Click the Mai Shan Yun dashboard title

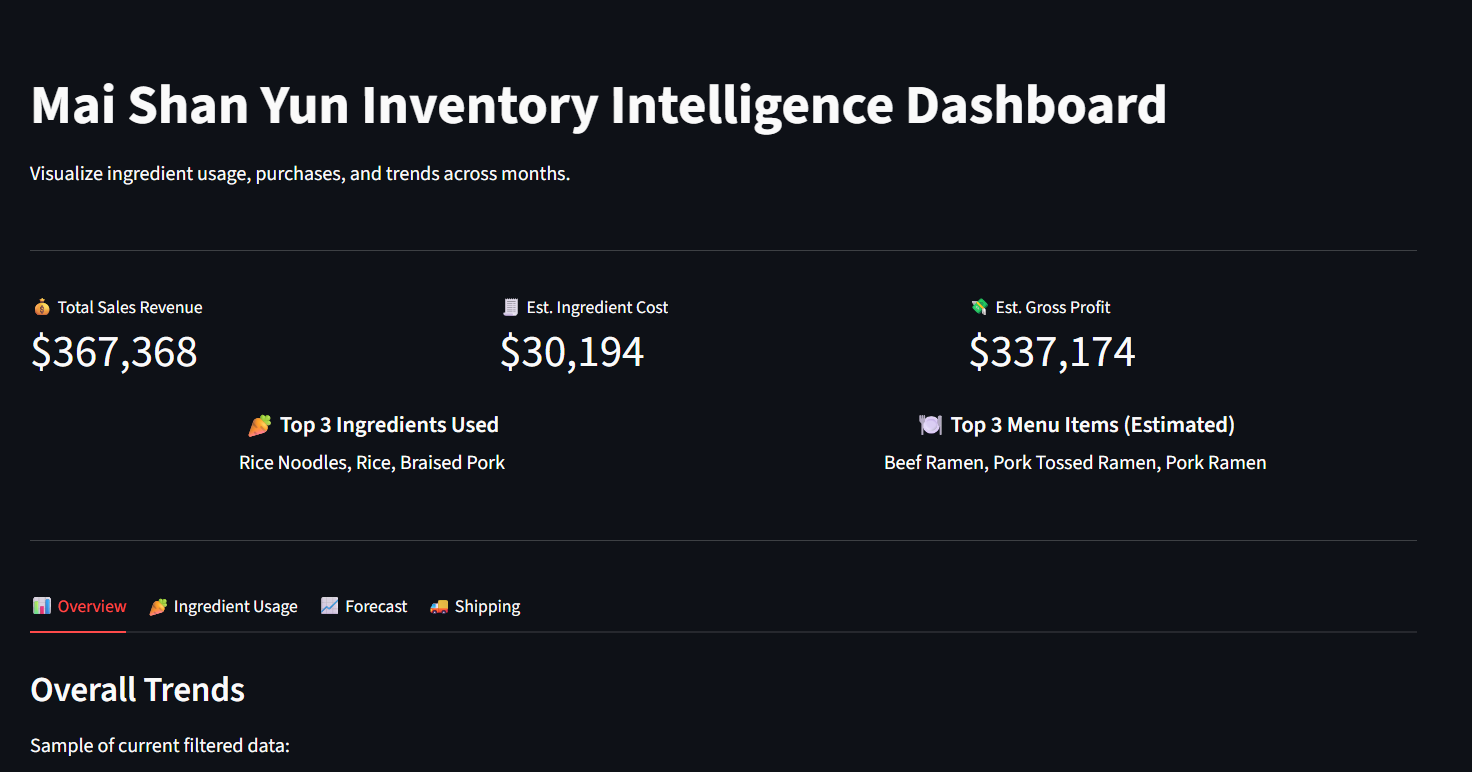coord(598,105)
